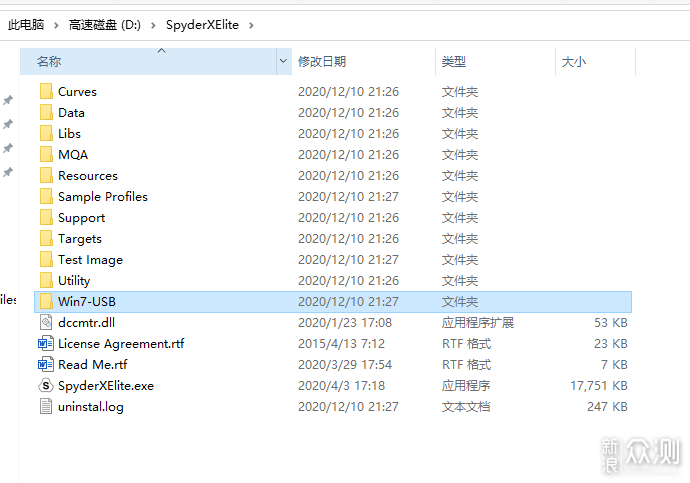This screenshot has width=690, height=483.
Task: Click the uninstal.log text file icon
Action: click(46, 406)
